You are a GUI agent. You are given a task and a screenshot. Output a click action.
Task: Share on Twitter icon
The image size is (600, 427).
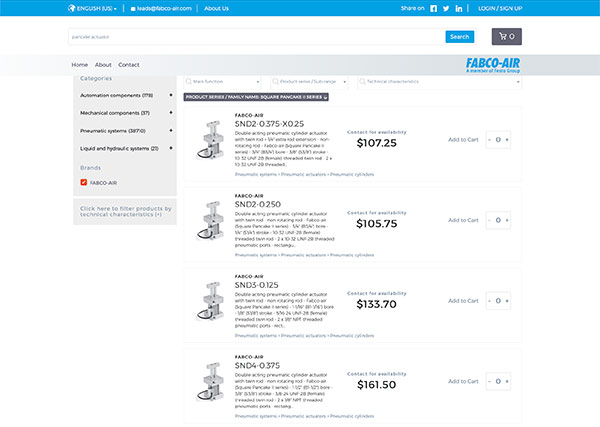(446, 8)
